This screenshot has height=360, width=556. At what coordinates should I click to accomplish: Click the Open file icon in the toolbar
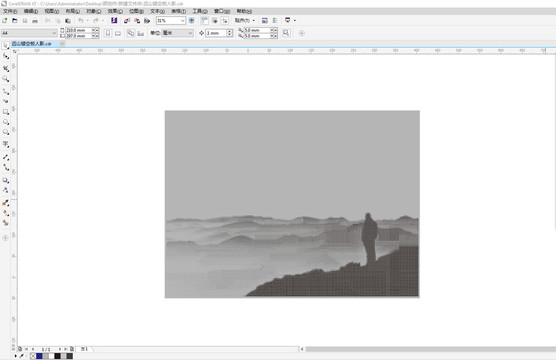[15, 21]
